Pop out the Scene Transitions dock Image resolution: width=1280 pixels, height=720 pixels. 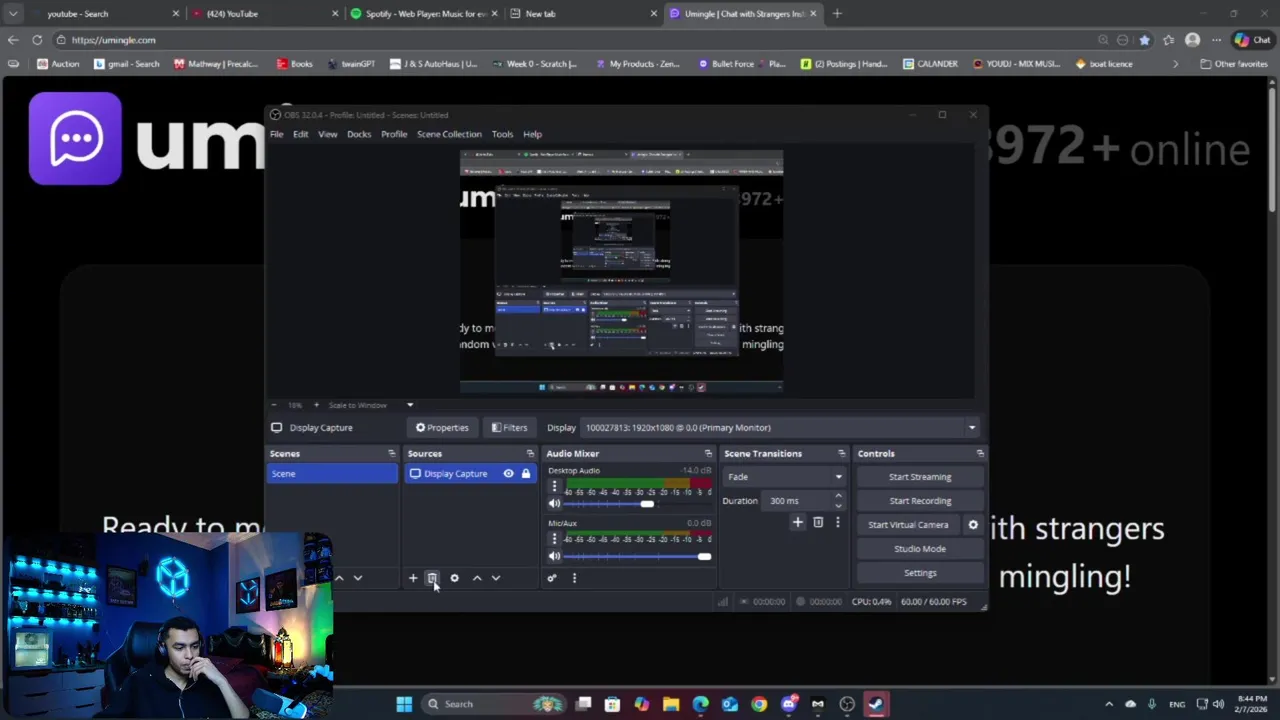[x=841, y=454]
